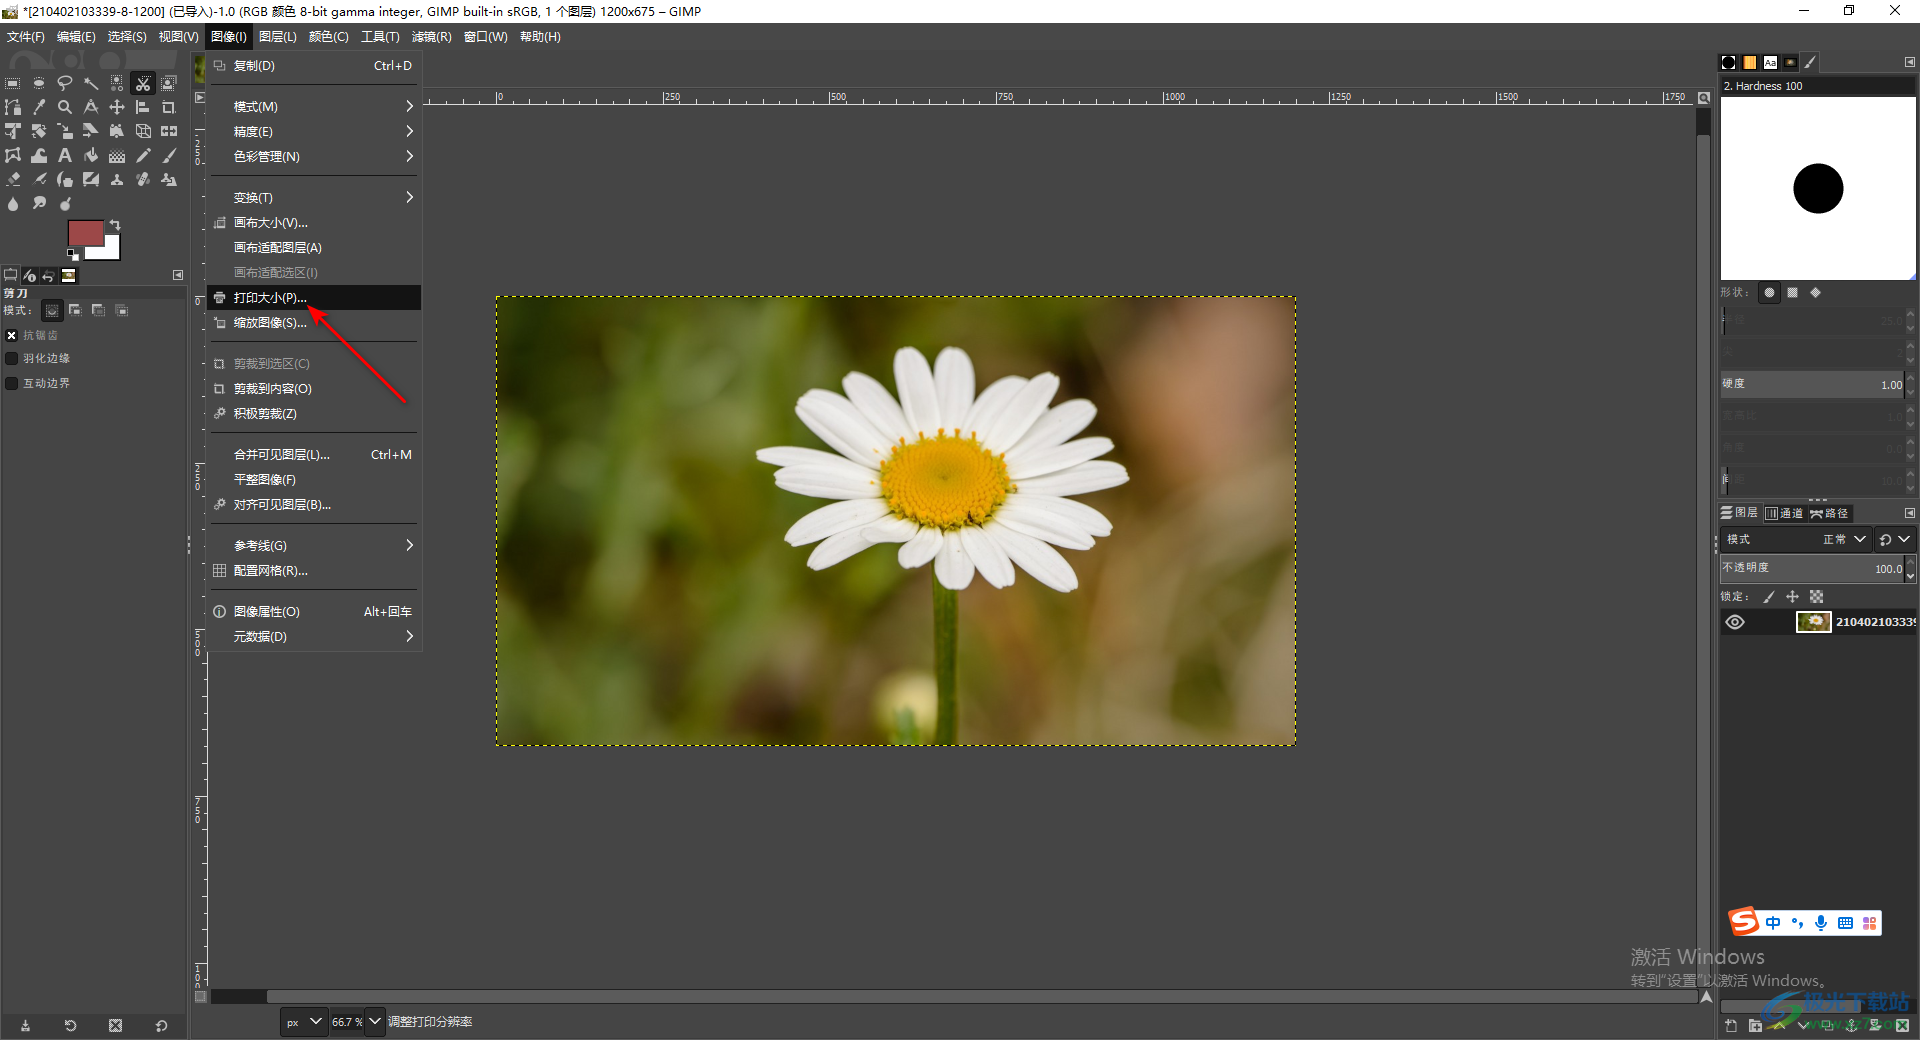Choose 画布大小(V)... from the menu
Screen dimensions: 1920x1040
[314, 222]
